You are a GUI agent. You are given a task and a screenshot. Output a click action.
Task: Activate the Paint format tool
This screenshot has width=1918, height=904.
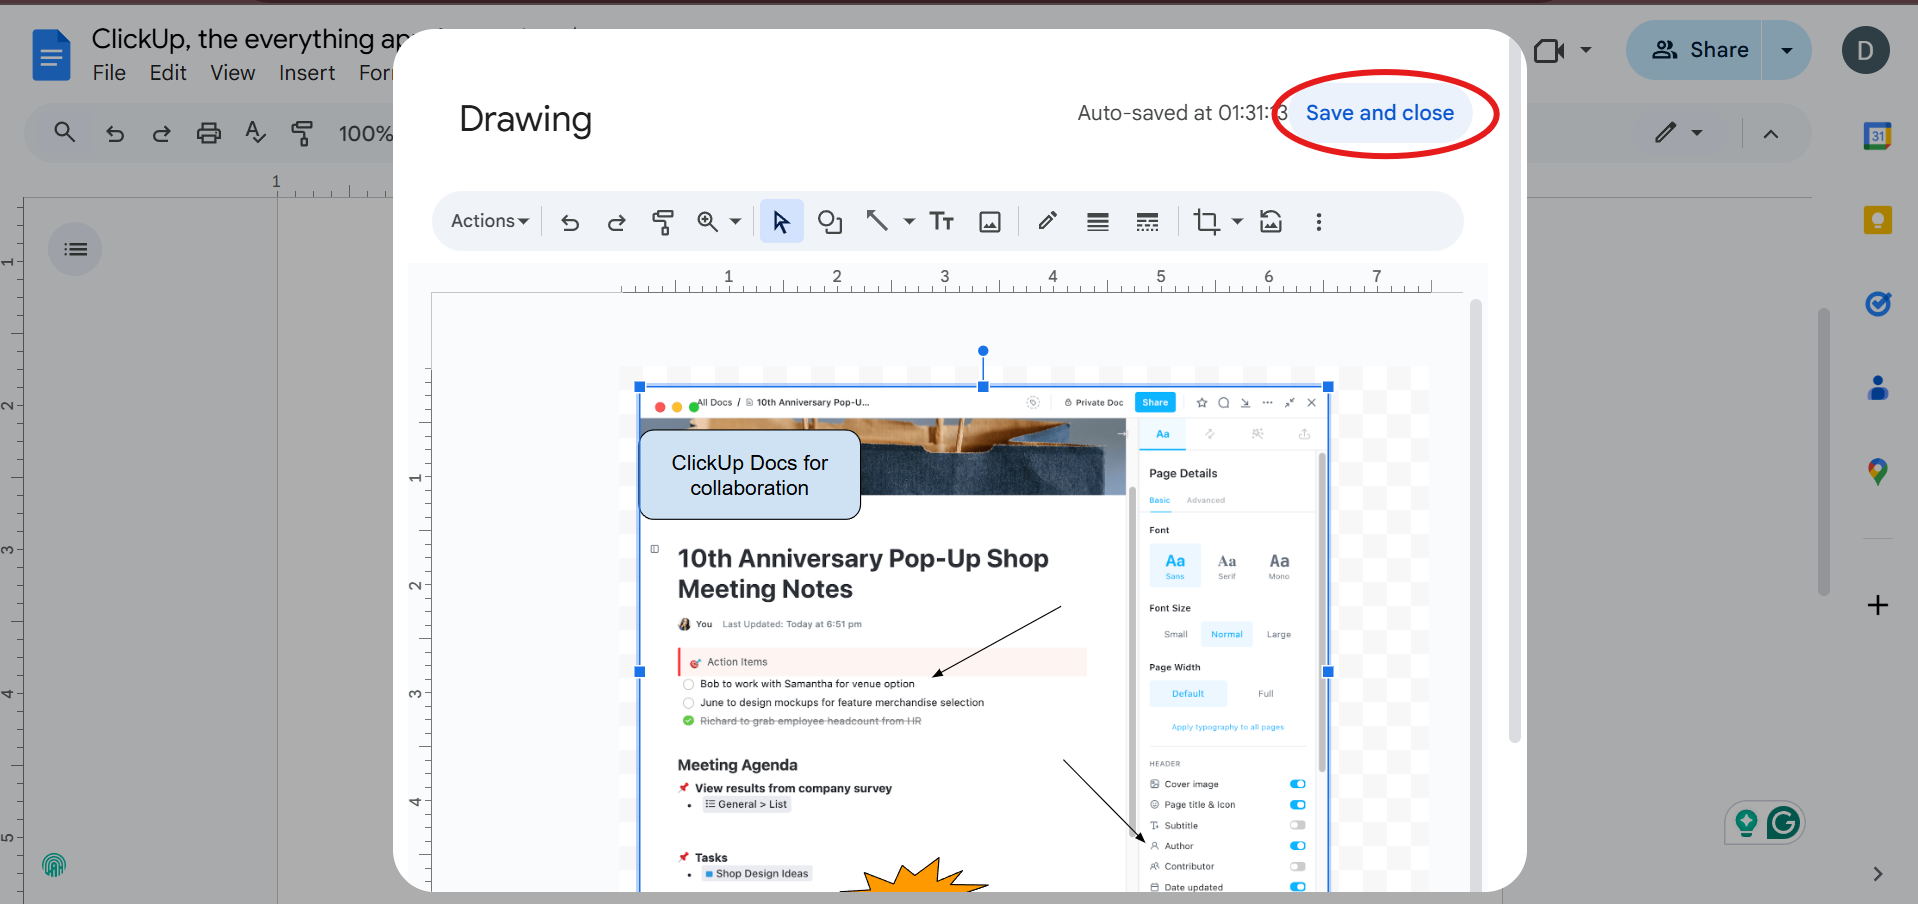[662, 221]
